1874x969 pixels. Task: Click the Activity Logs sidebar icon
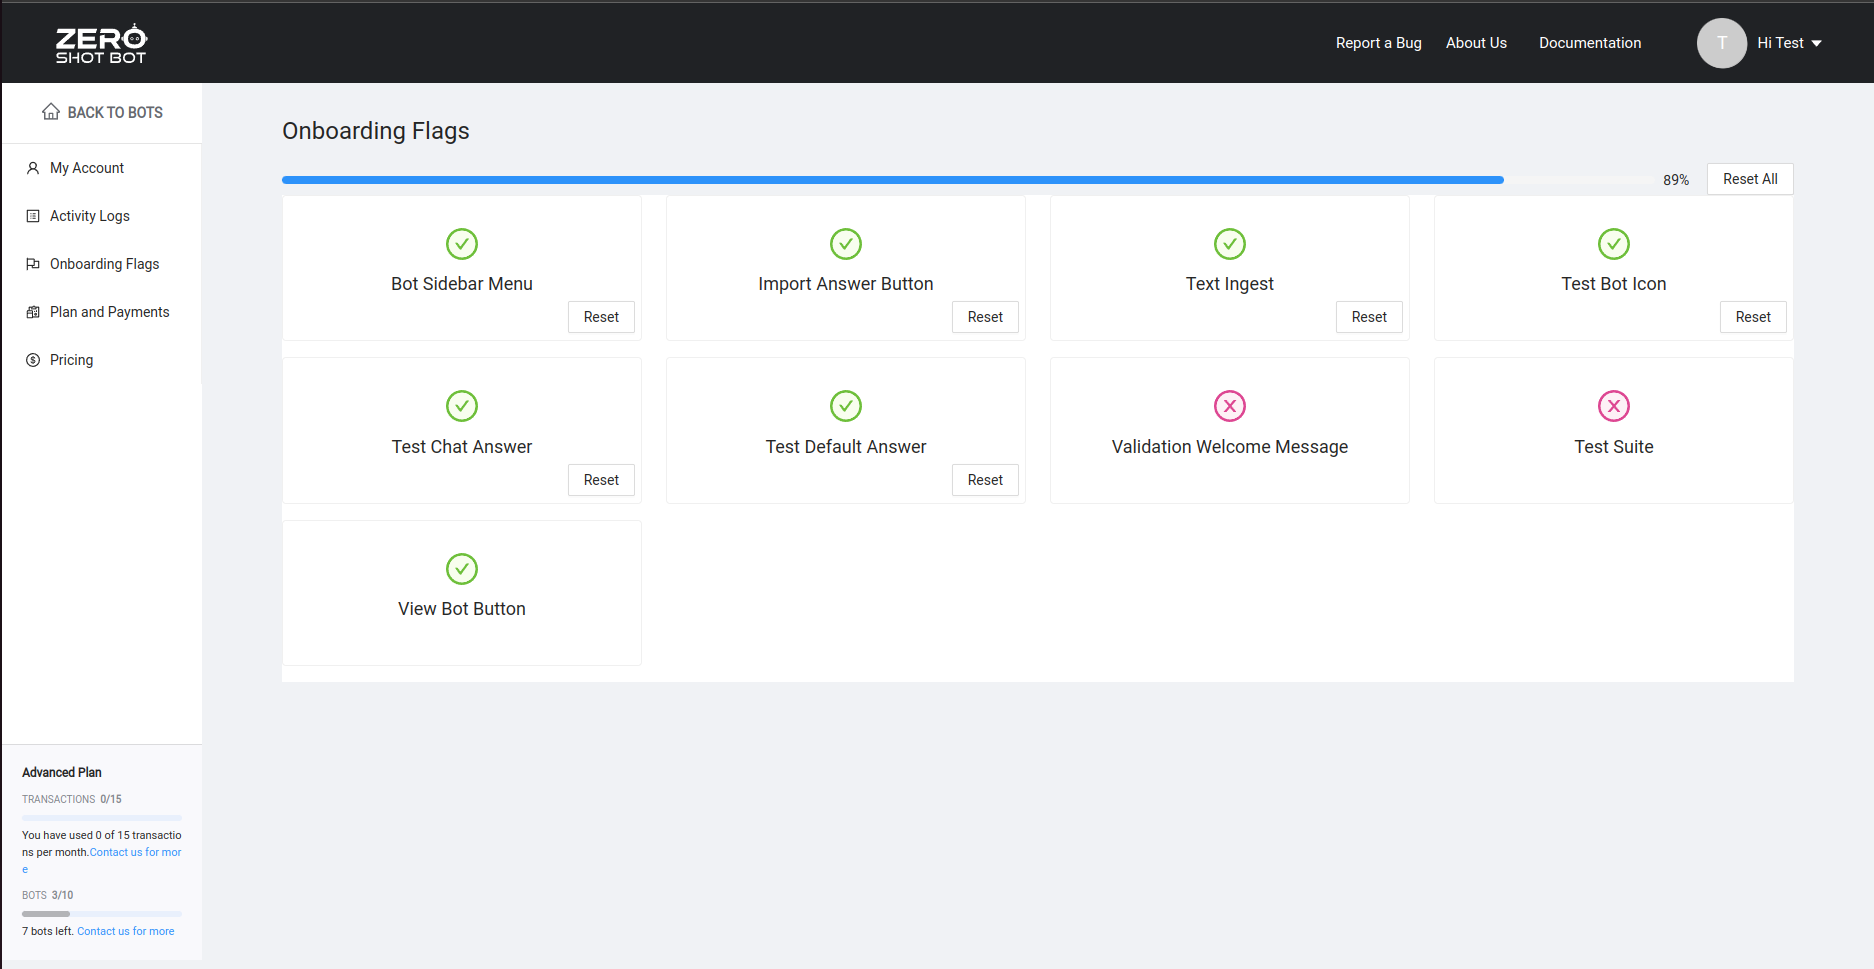(x=31, y=215)
